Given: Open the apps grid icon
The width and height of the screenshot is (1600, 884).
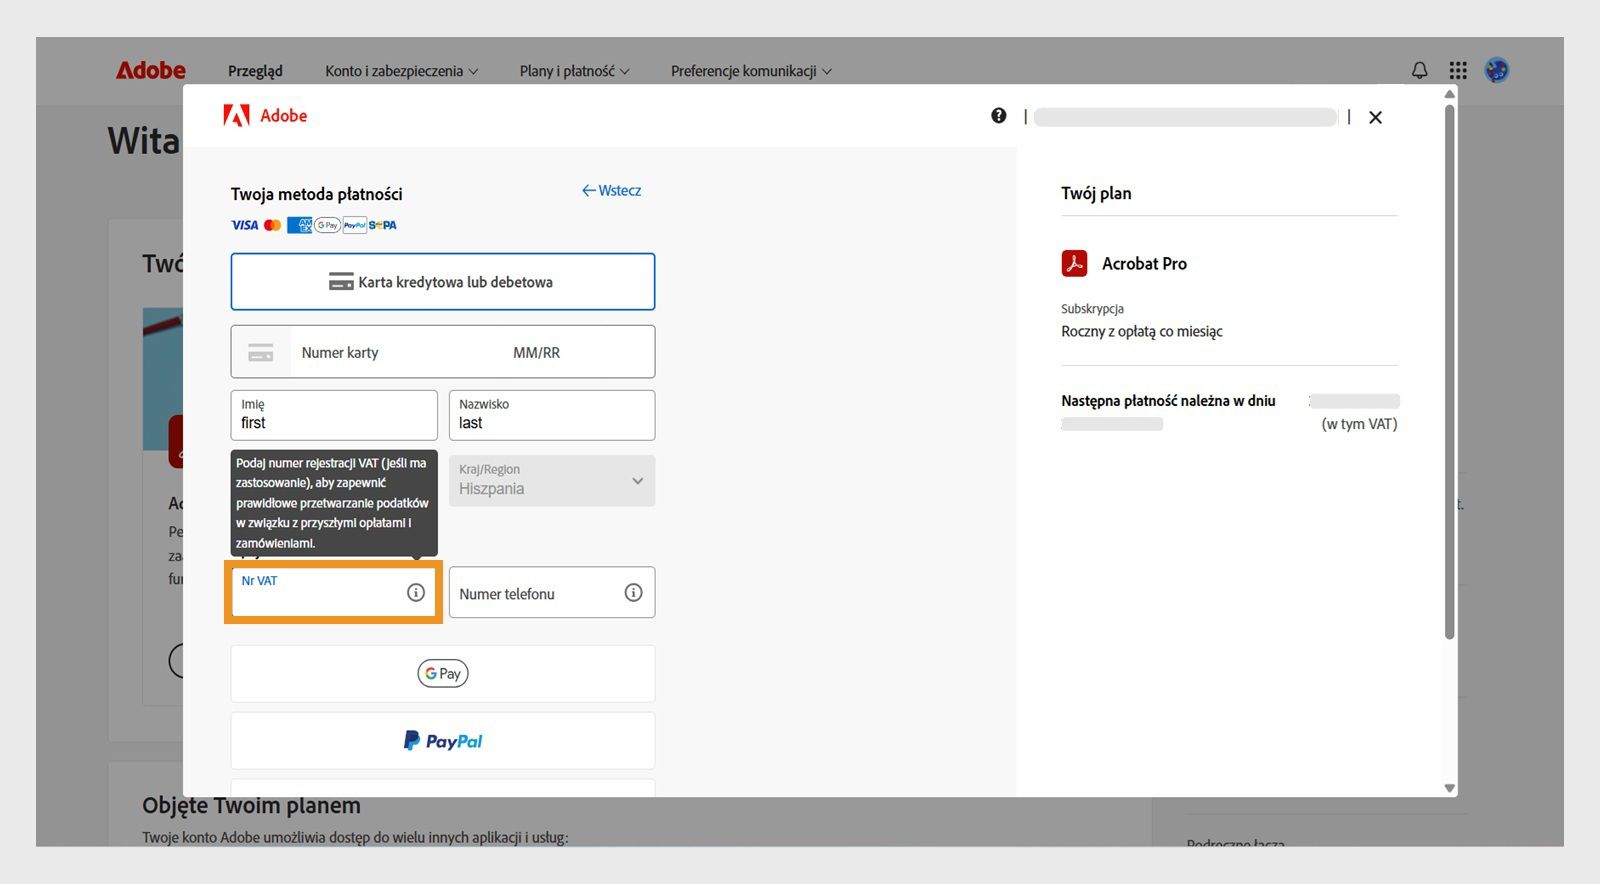Looking at the screenshot, I should [1458, 70].
